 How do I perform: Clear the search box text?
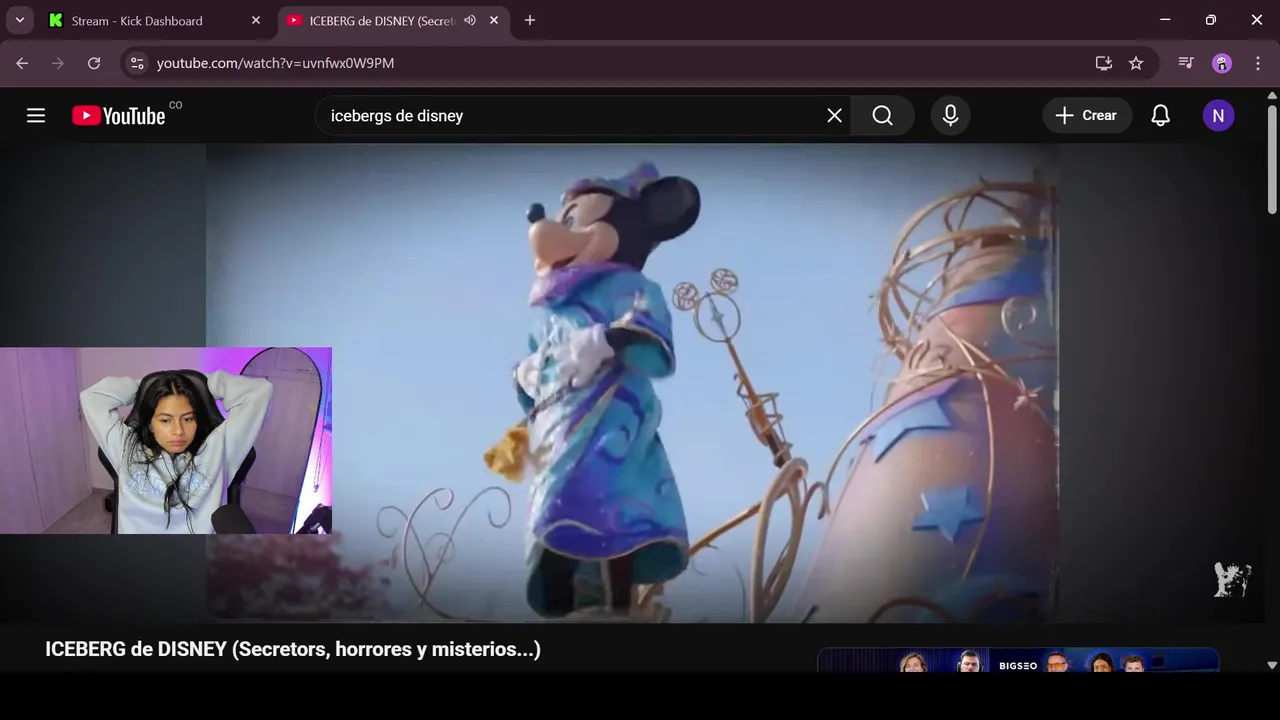tap(834, 116)
